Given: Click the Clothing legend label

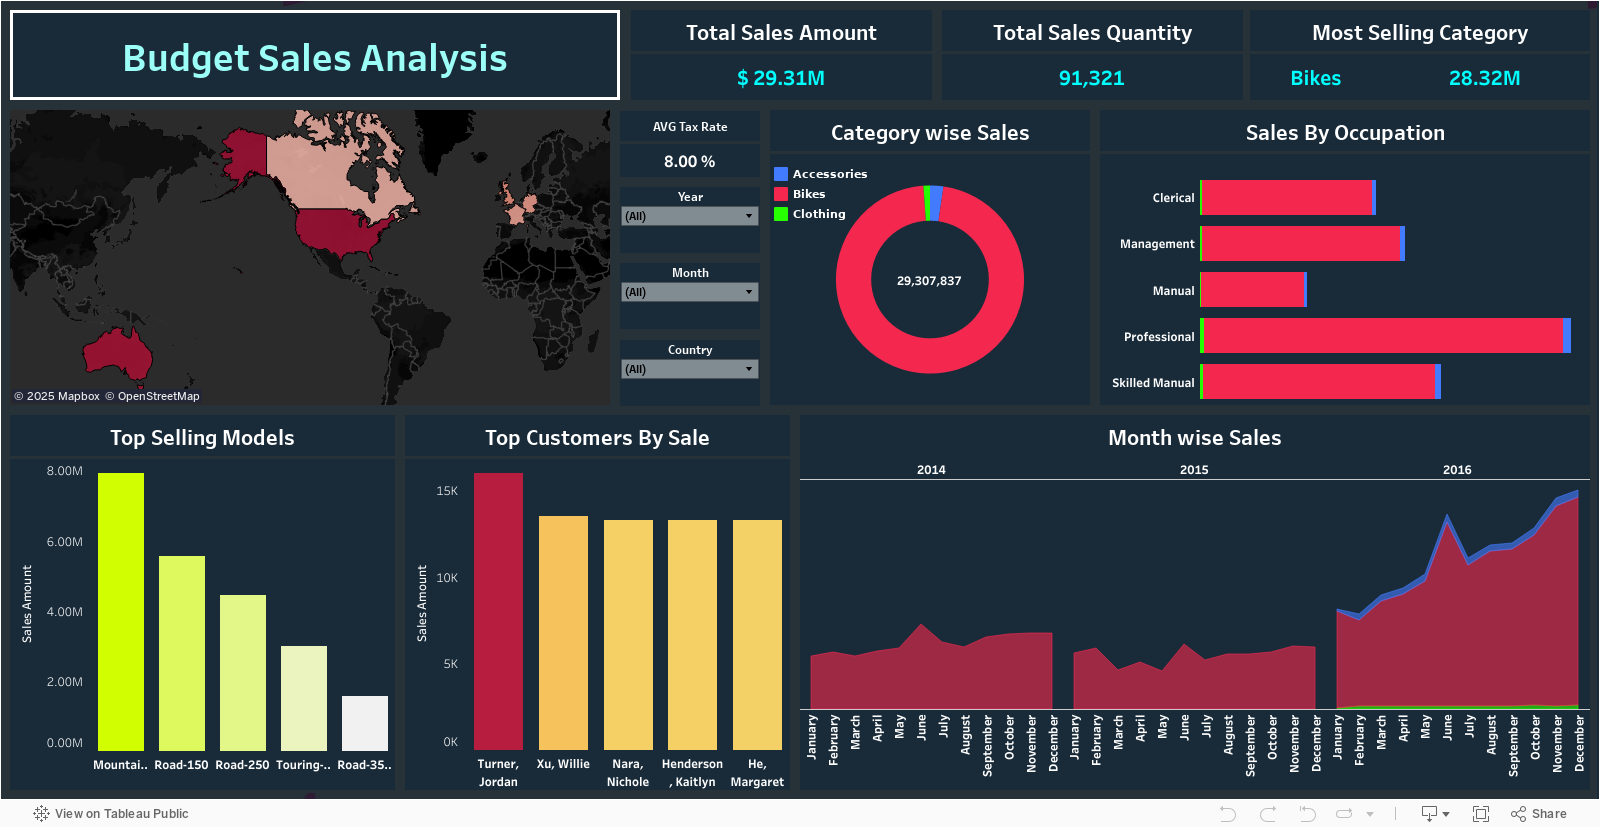Looking at the screenshot, I should click(x=819, y=214).
